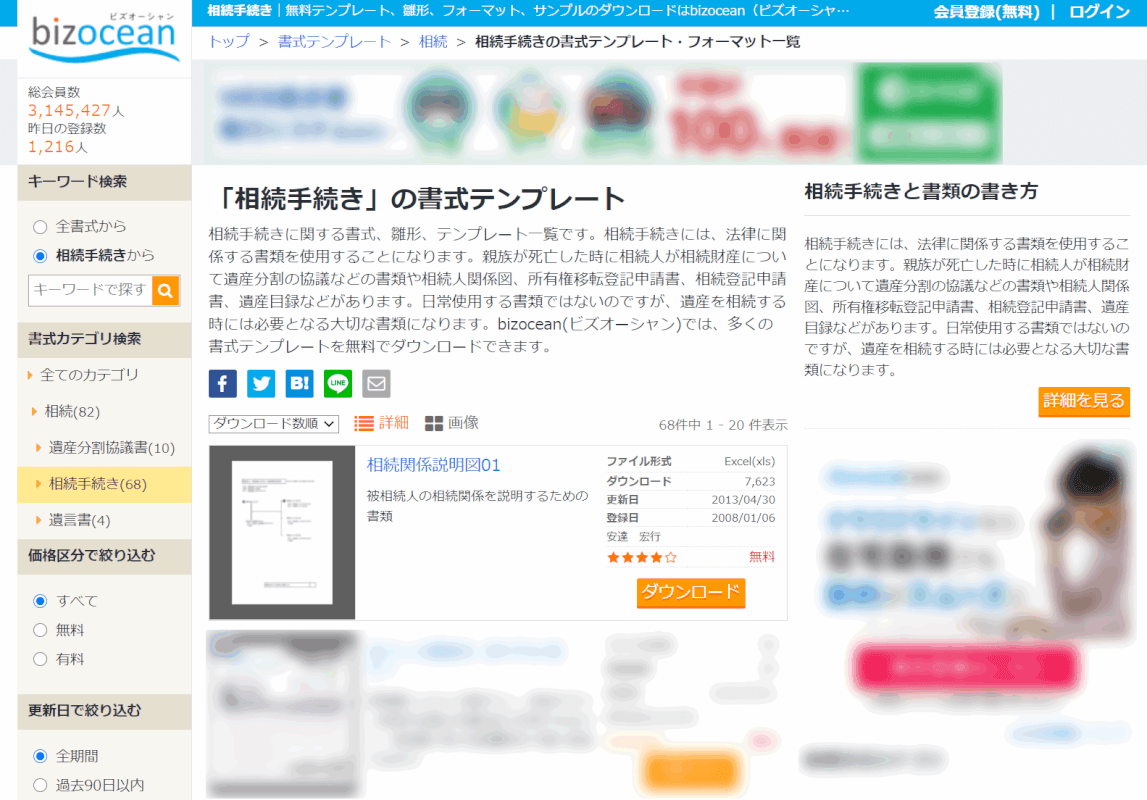The width and height of the screenshot is (1147, 800).
Task: Send page via email icon
Action: 376,383
